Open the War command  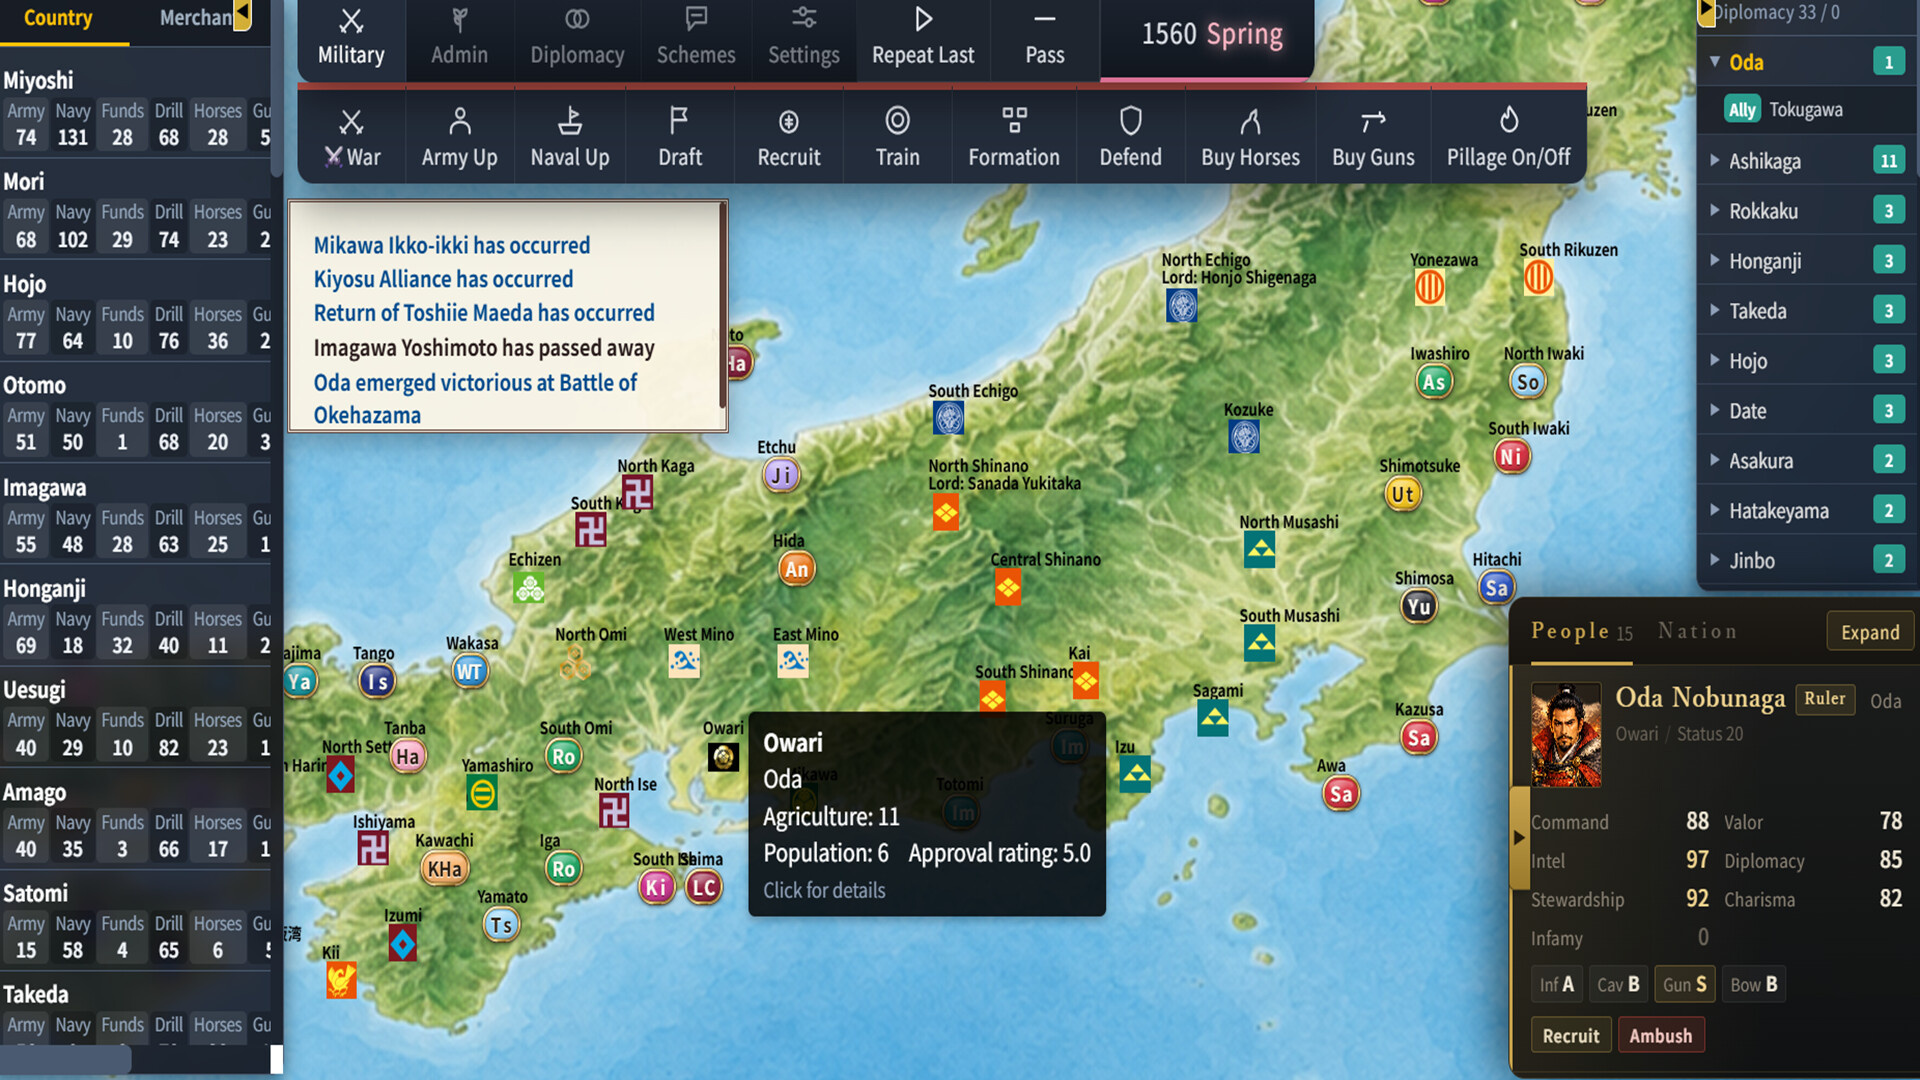point(352,137)
